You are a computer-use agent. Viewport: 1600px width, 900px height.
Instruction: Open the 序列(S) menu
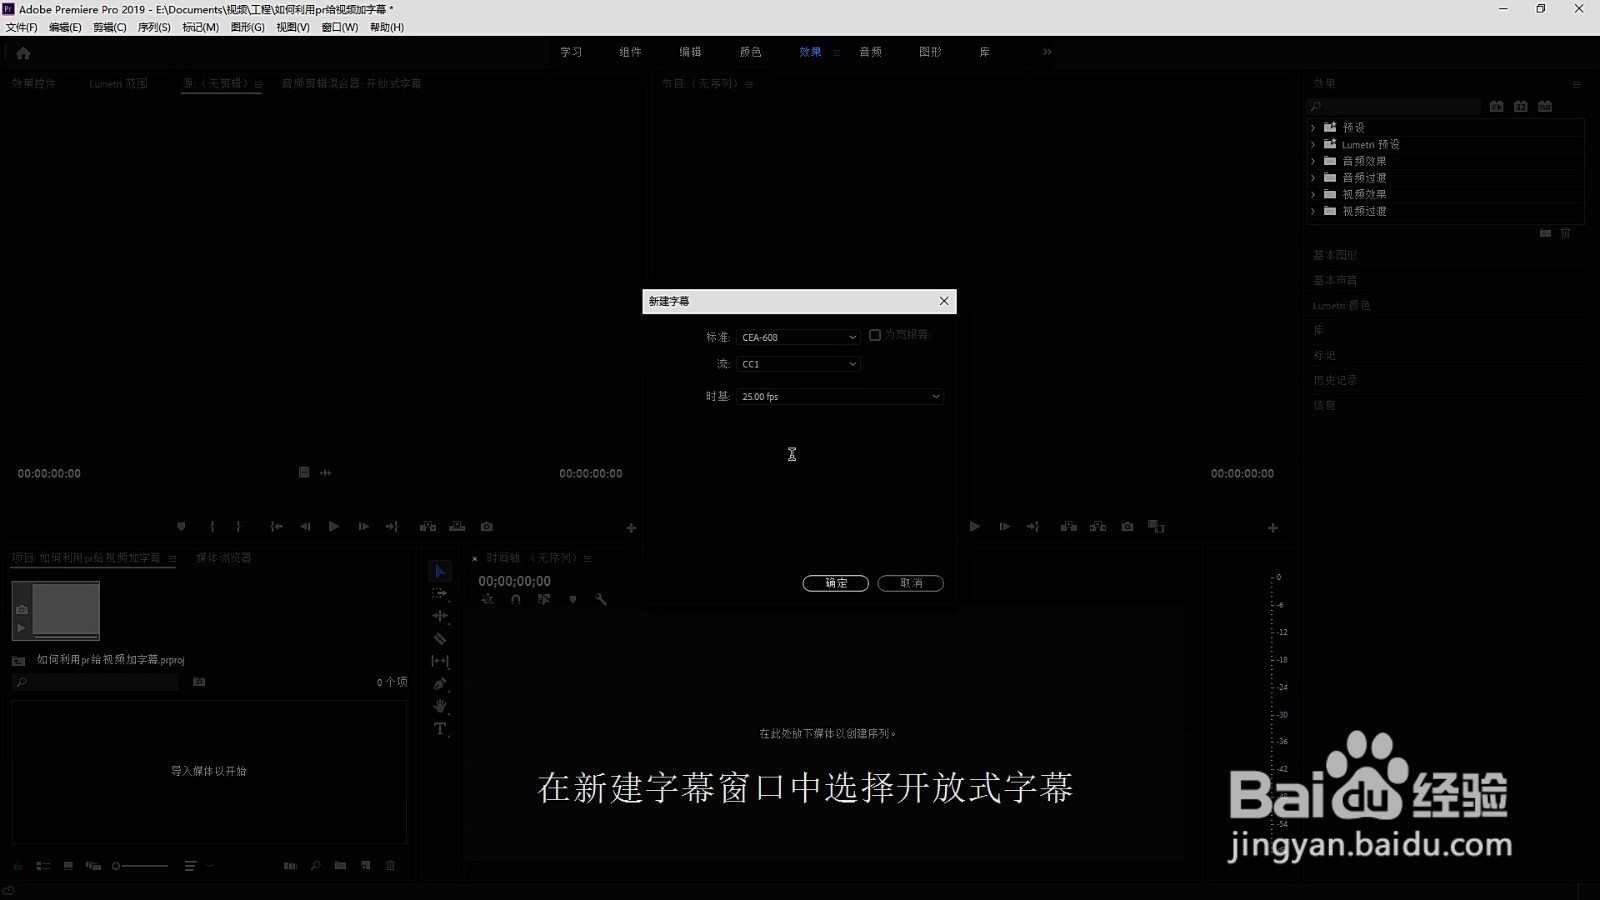pyautogui.click(x=154, y=27)
